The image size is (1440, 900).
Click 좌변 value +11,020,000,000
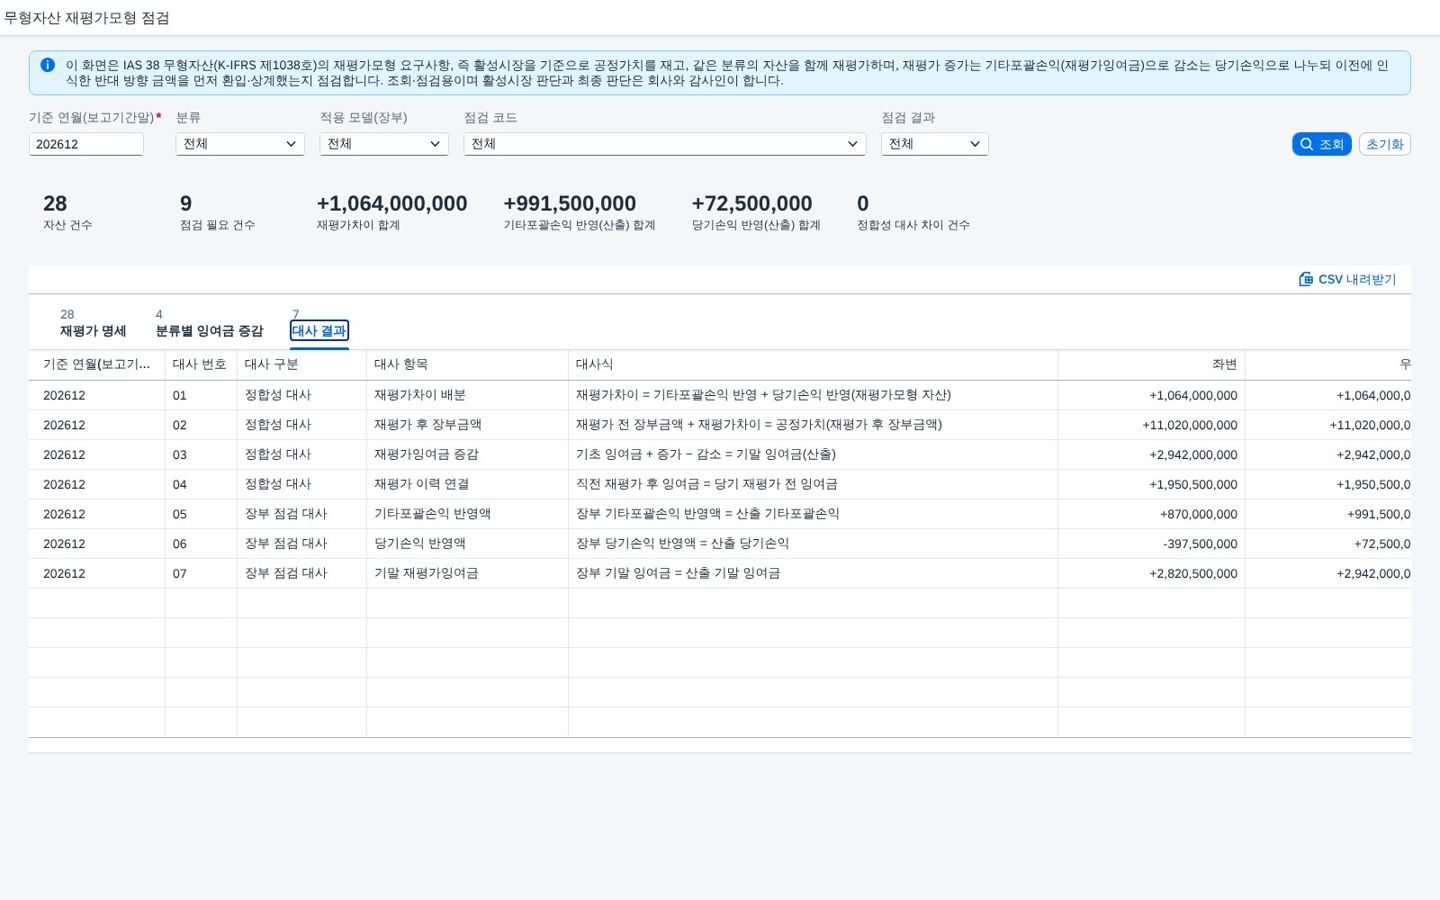pos(1190,425)
